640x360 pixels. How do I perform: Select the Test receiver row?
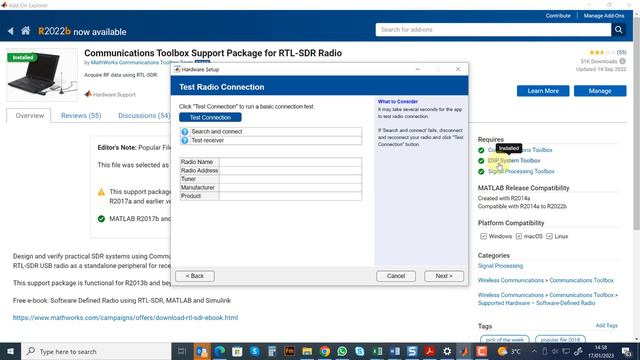(x=271, y=140)
